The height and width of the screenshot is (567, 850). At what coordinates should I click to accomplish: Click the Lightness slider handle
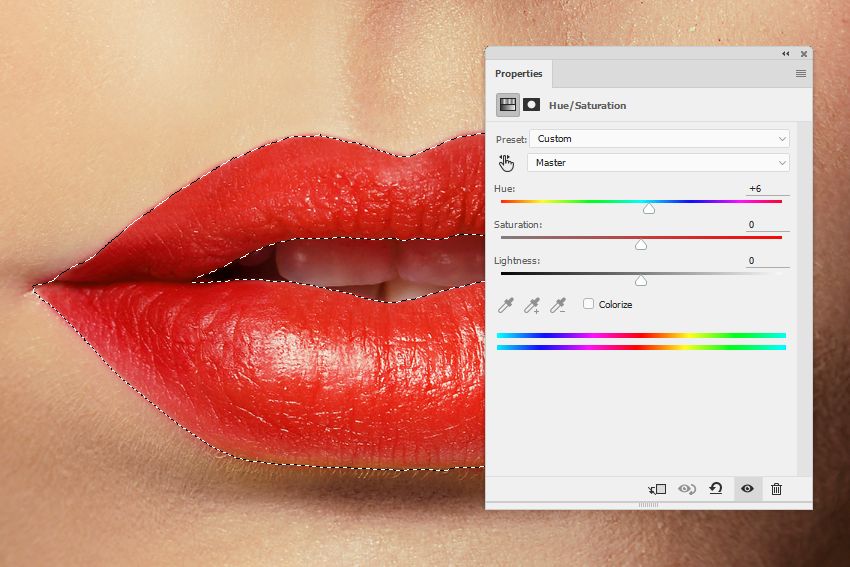click(641, 281)
